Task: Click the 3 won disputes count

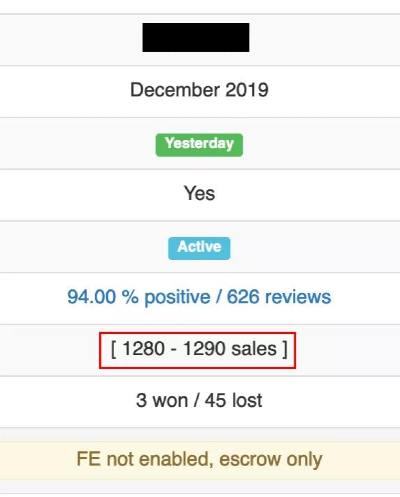Action: click(x=162, y=400)
